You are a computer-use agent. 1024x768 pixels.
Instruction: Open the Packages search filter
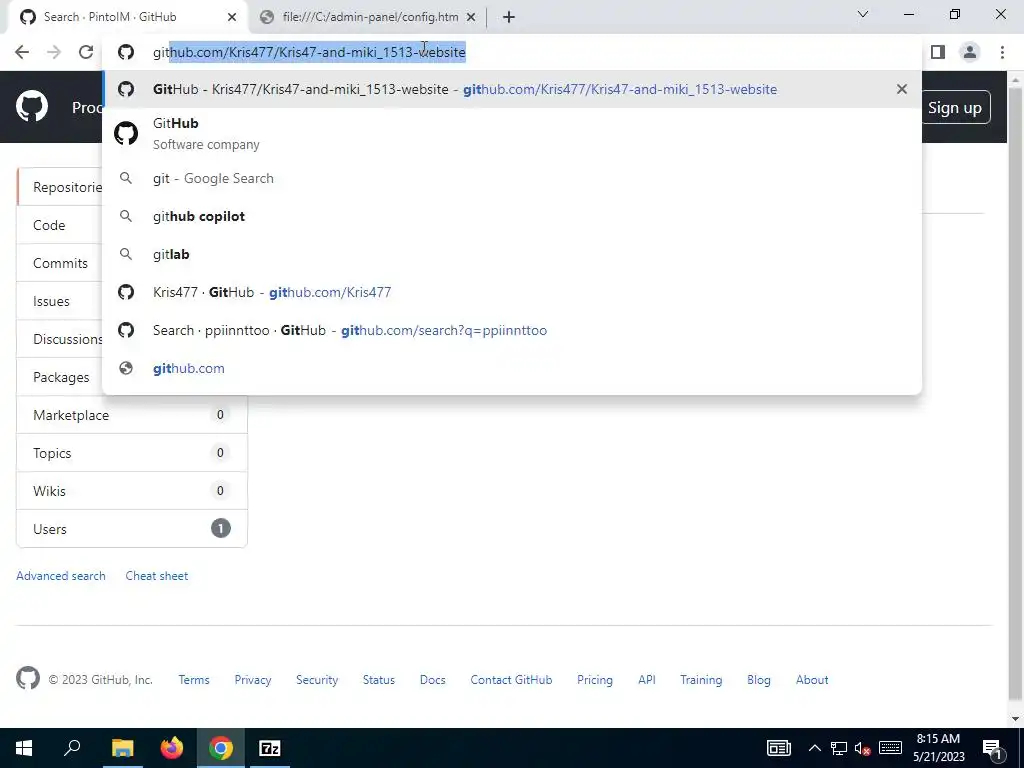(x=59, y=377)
